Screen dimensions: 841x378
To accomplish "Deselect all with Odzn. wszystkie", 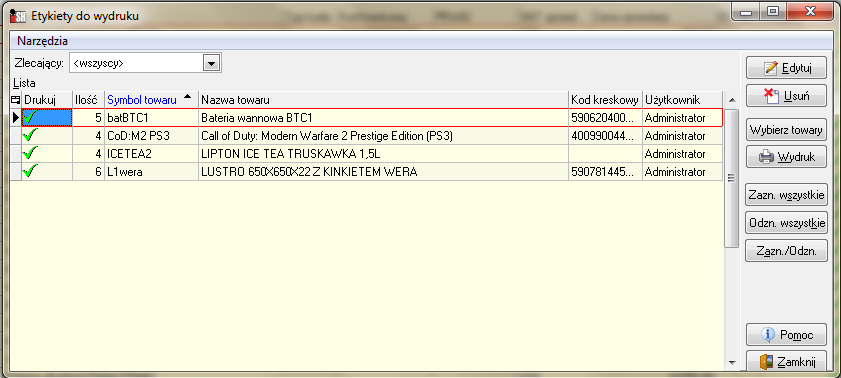I will coord(786,223).
